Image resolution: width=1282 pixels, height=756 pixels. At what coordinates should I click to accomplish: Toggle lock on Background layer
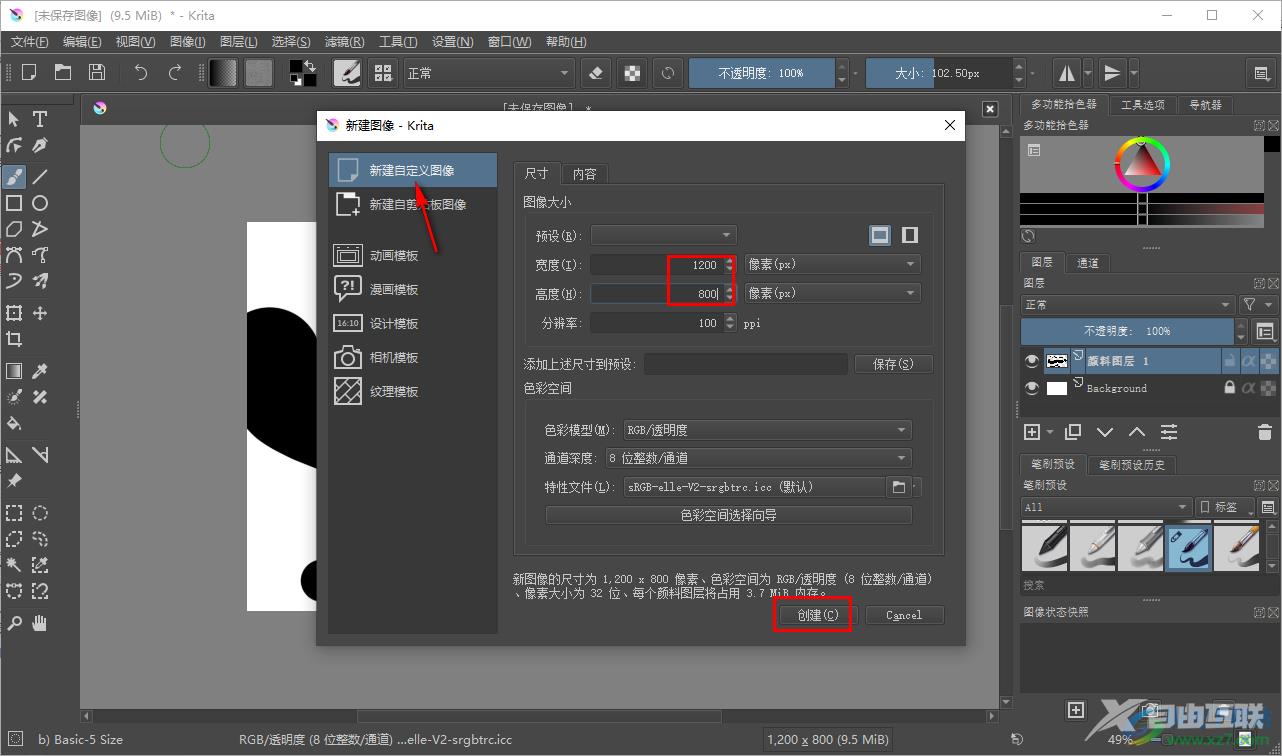pyautogui.click(x=1230, y=388)
